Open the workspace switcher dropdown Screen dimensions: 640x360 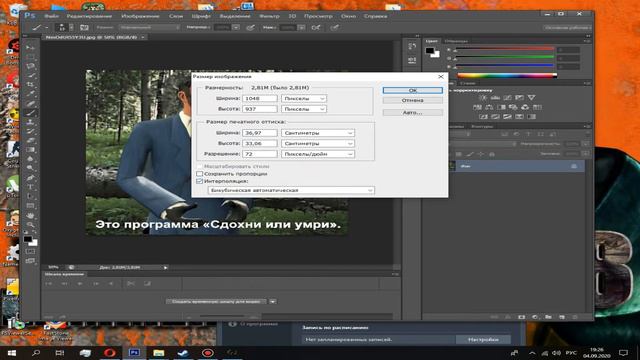567,27
